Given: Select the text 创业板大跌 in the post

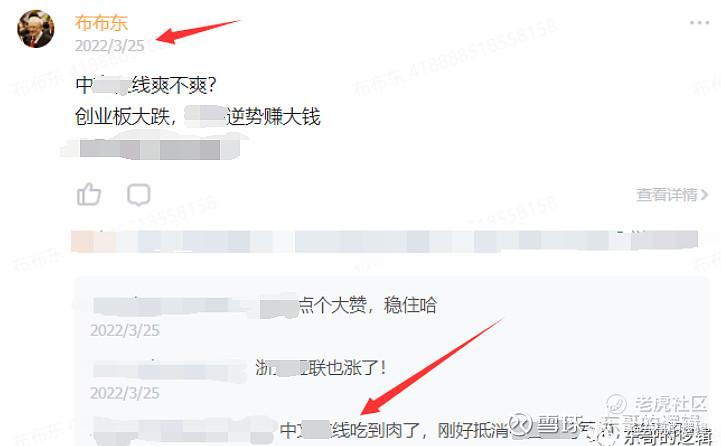Looking at the screenshot, I should click(122, 117).
